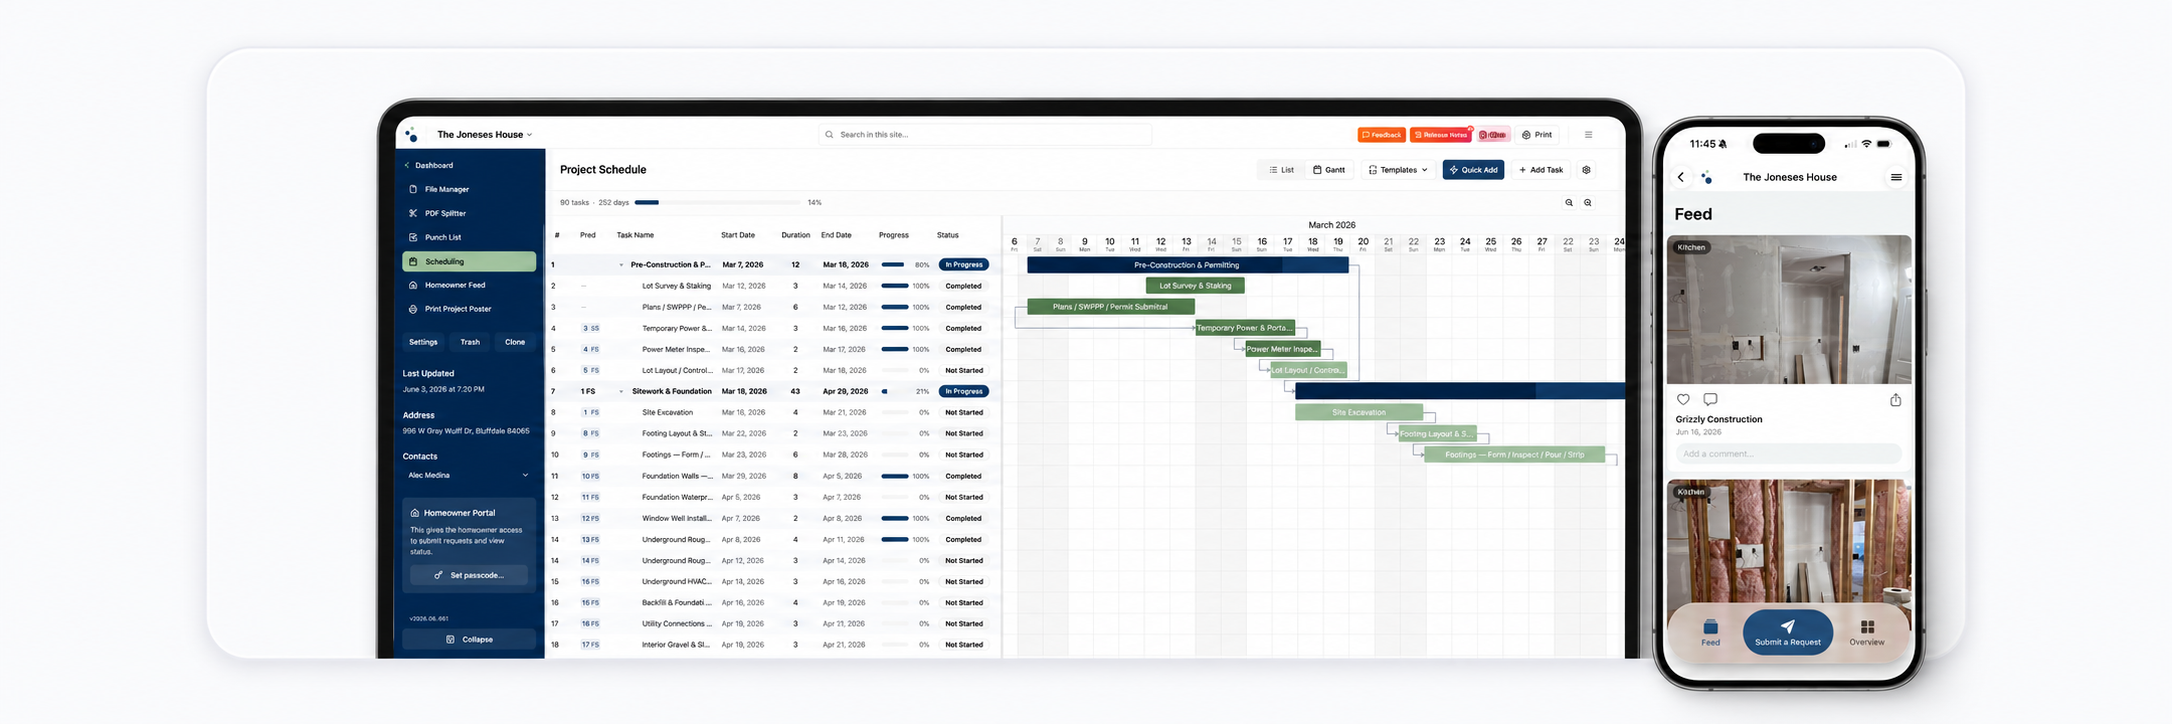Click the orange Feedback button
Image resolution: width=2172 pixels, height=724 pixels.
1381,134
